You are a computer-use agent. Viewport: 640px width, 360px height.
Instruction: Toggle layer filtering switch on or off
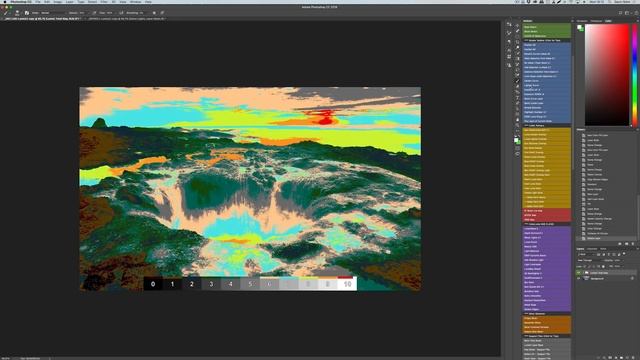[x=624, y=253]
